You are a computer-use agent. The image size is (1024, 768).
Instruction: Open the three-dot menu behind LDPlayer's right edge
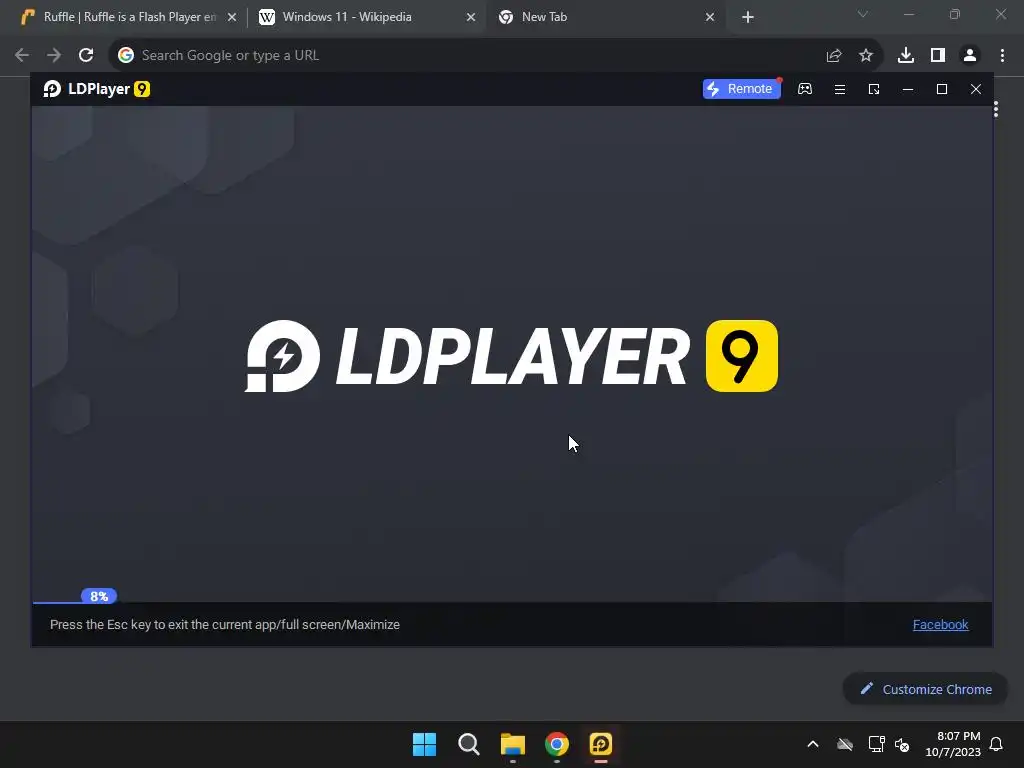tap(996, 110)
